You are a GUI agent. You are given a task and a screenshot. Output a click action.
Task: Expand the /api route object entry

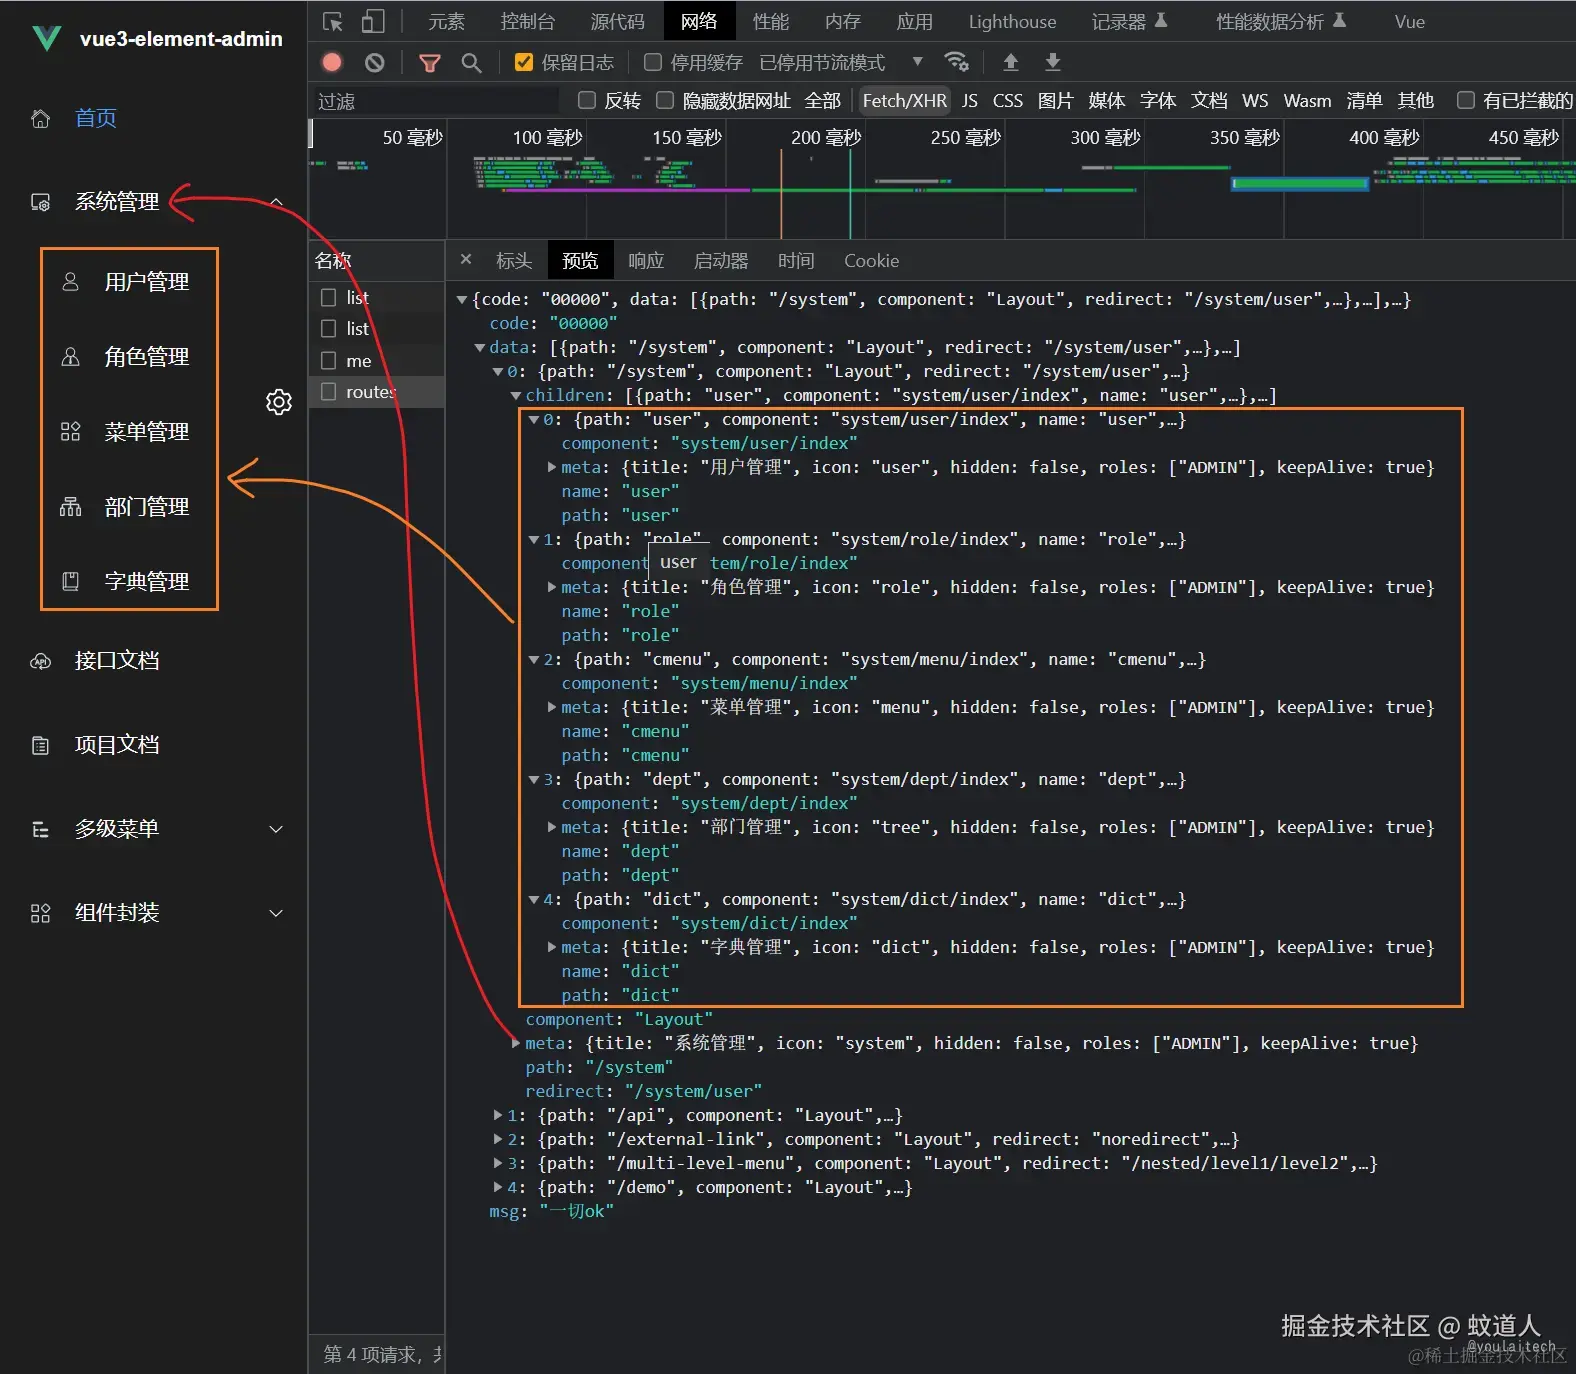pos(498,1115)
